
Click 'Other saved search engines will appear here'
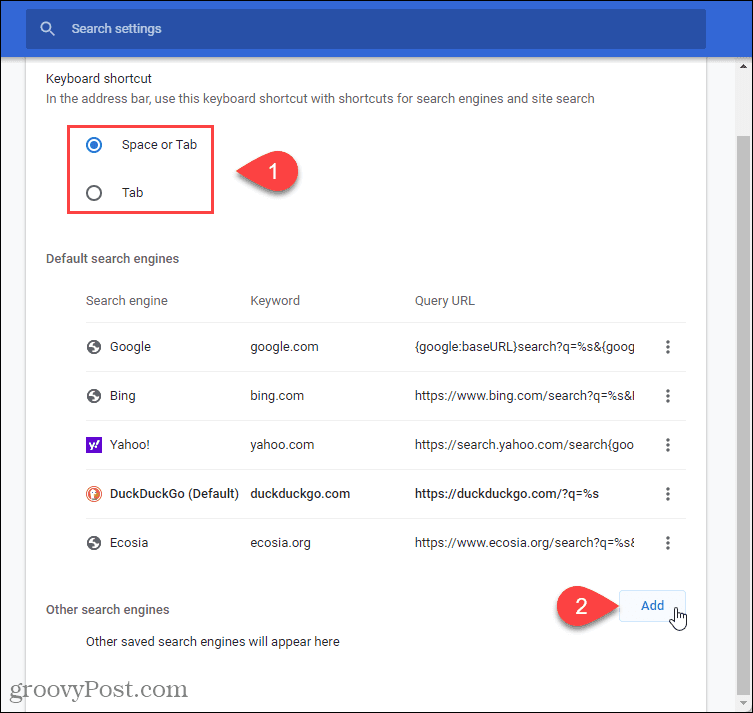click(x=213, y=641)
